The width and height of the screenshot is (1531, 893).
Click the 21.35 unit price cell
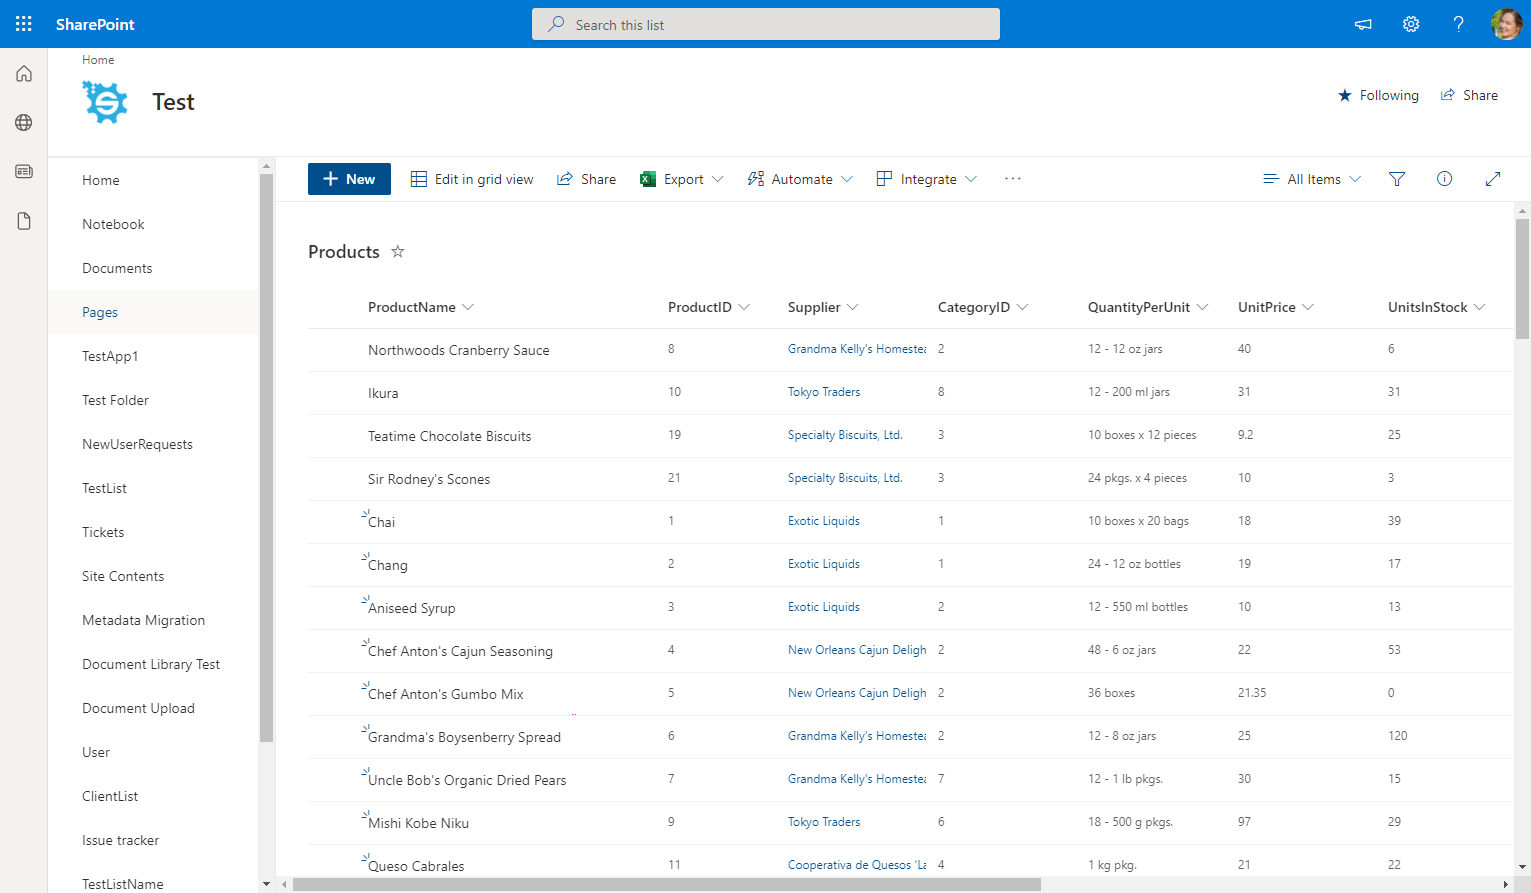[x=1252, y=693]
